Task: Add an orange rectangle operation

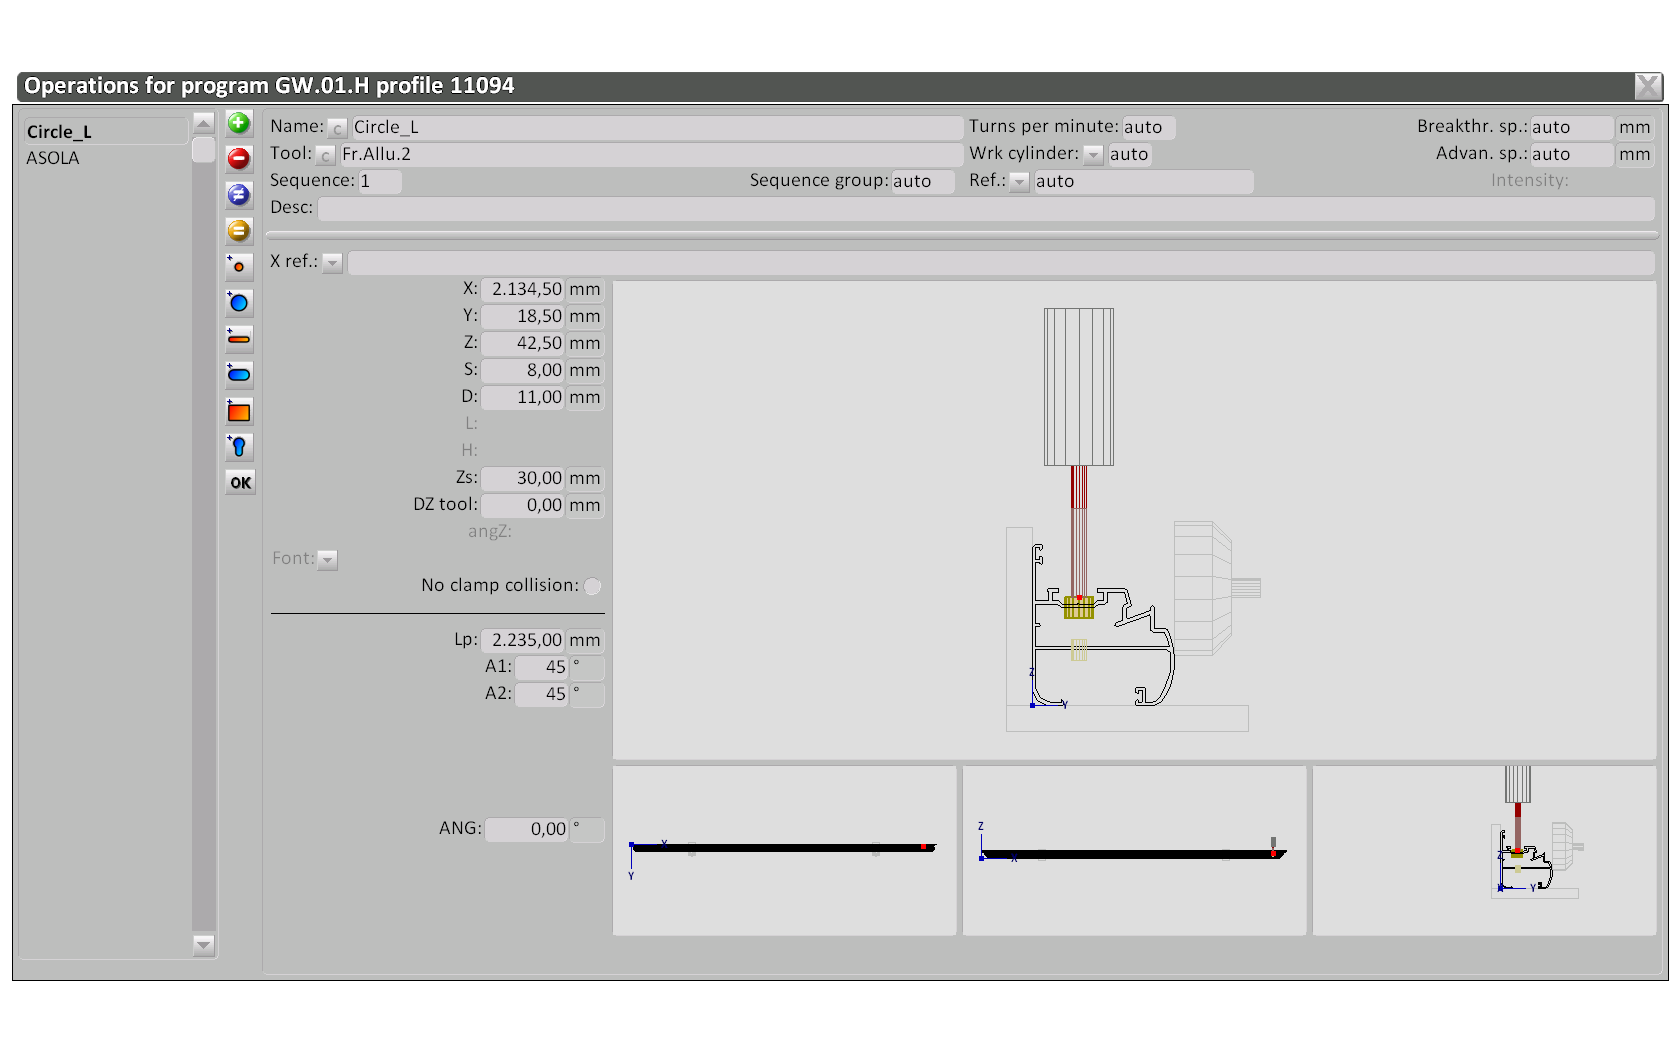Action: [239, 411]
